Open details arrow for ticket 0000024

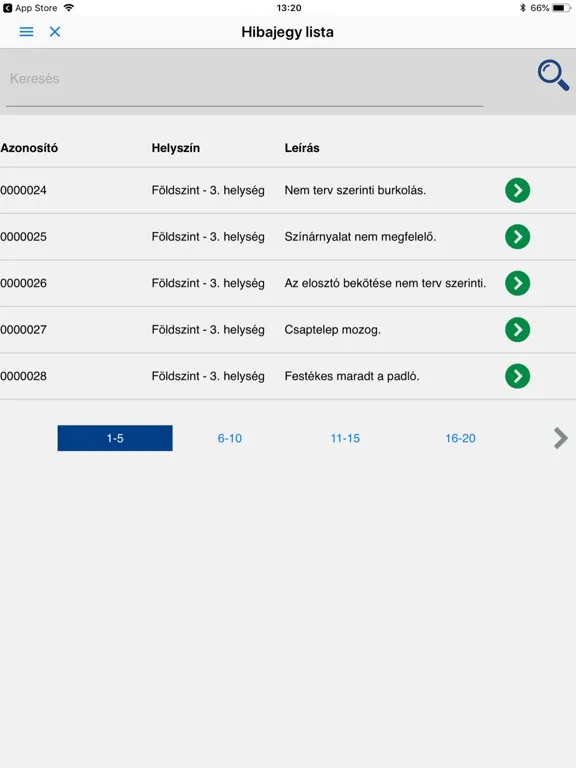point(517,190)
